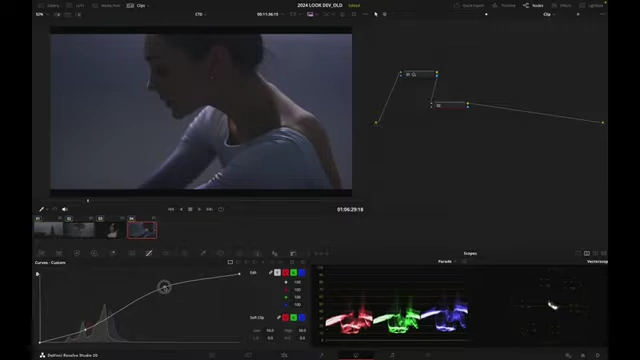Click the Soft Clip Low value field
The image size is (640, 360).
(270, 331)
